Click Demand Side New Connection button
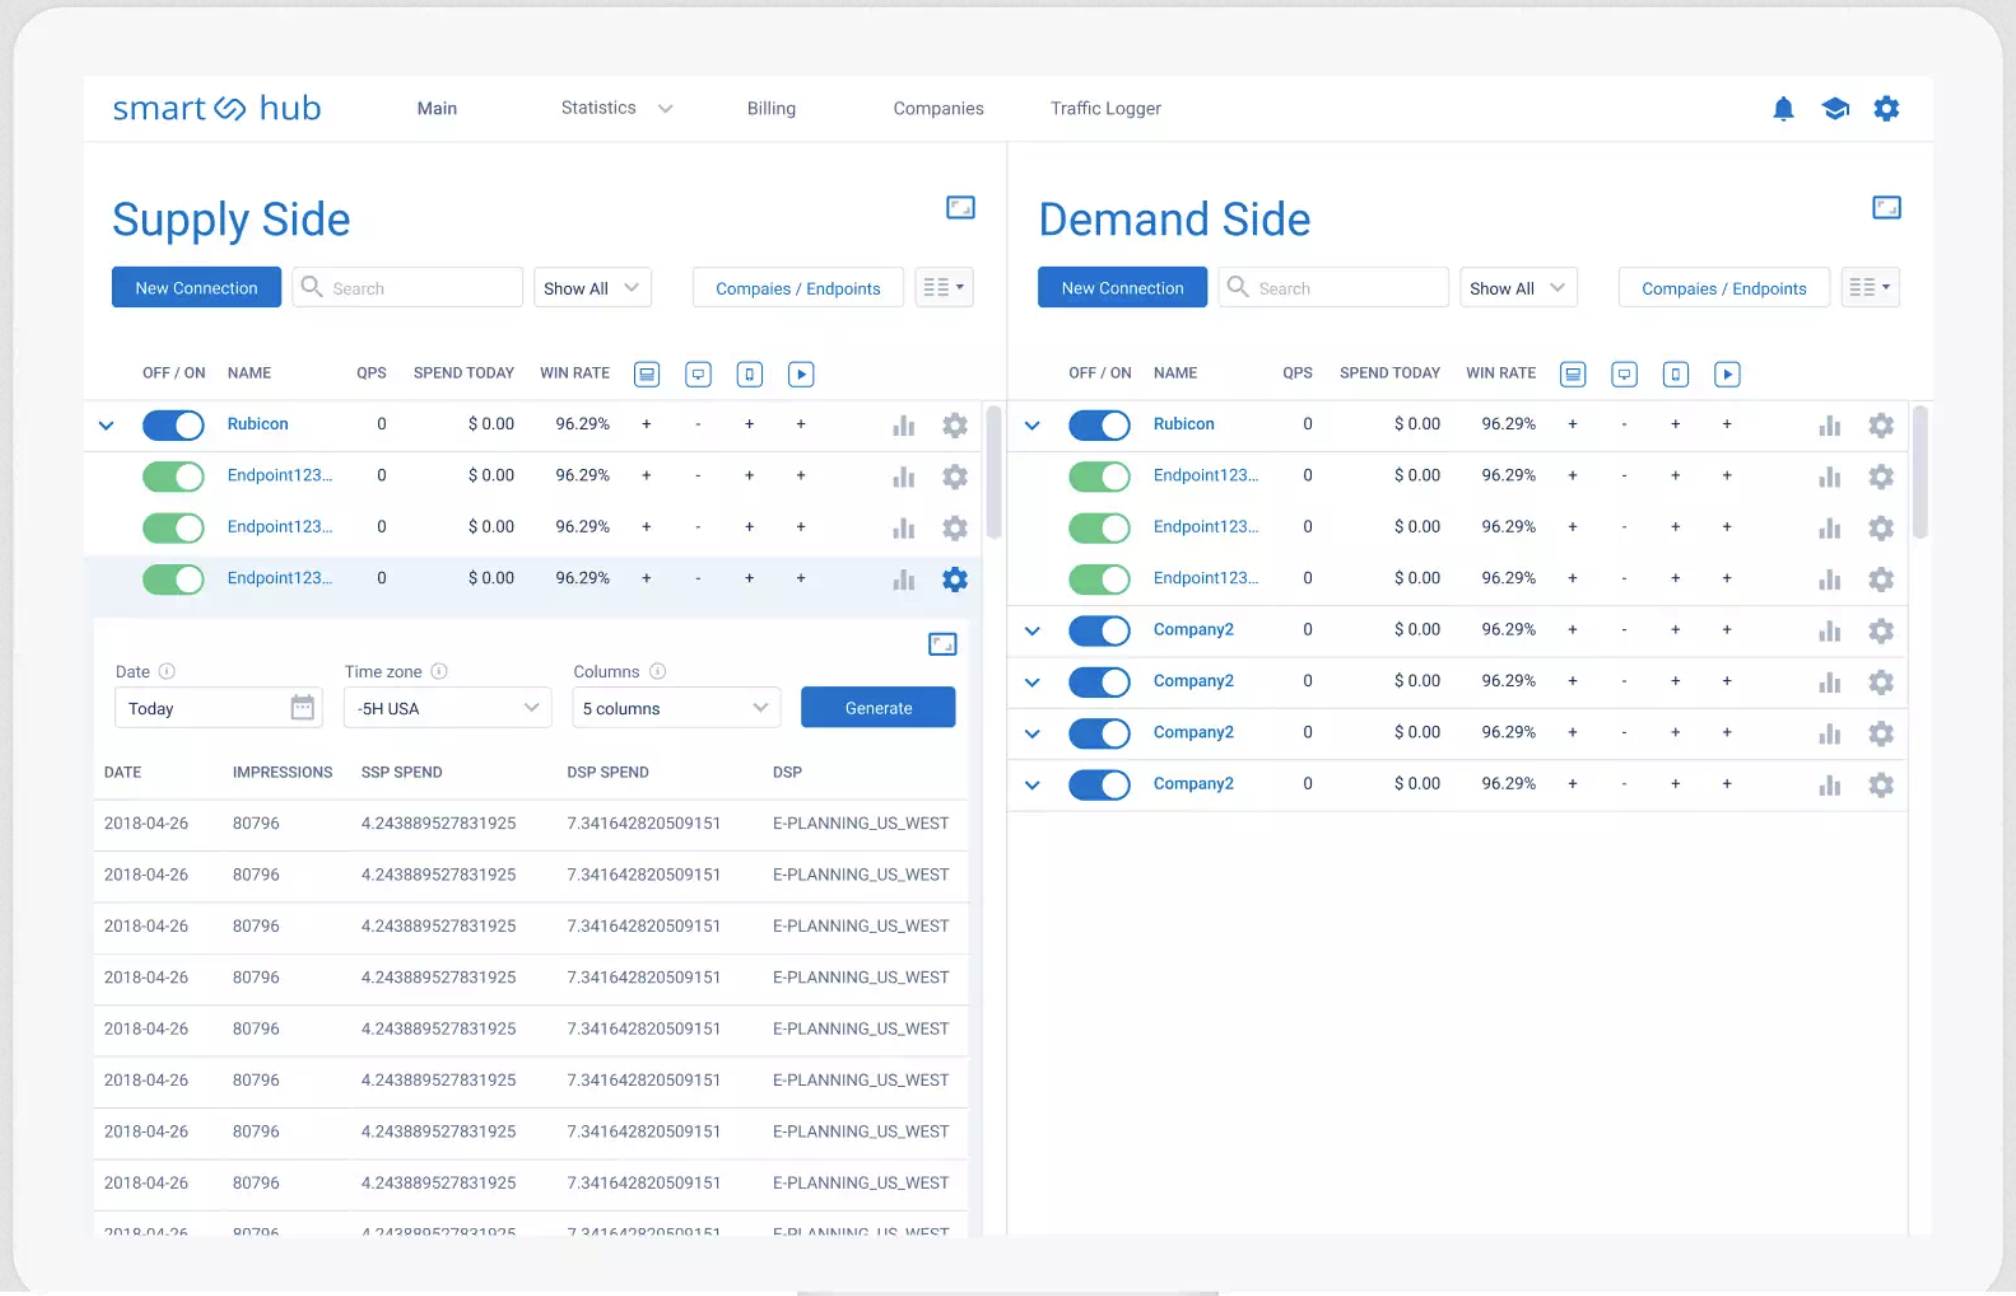The image size is (2016, 1296). coord(1122,288)
